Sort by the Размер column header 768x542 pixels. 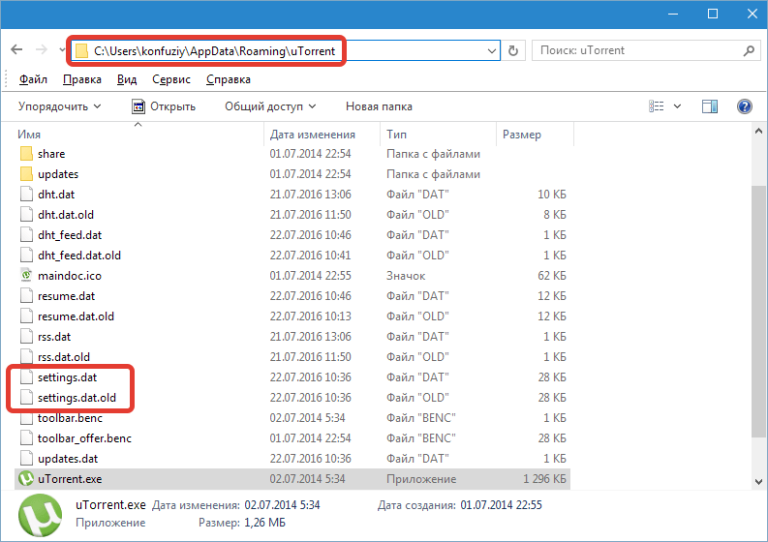[535, 134]
